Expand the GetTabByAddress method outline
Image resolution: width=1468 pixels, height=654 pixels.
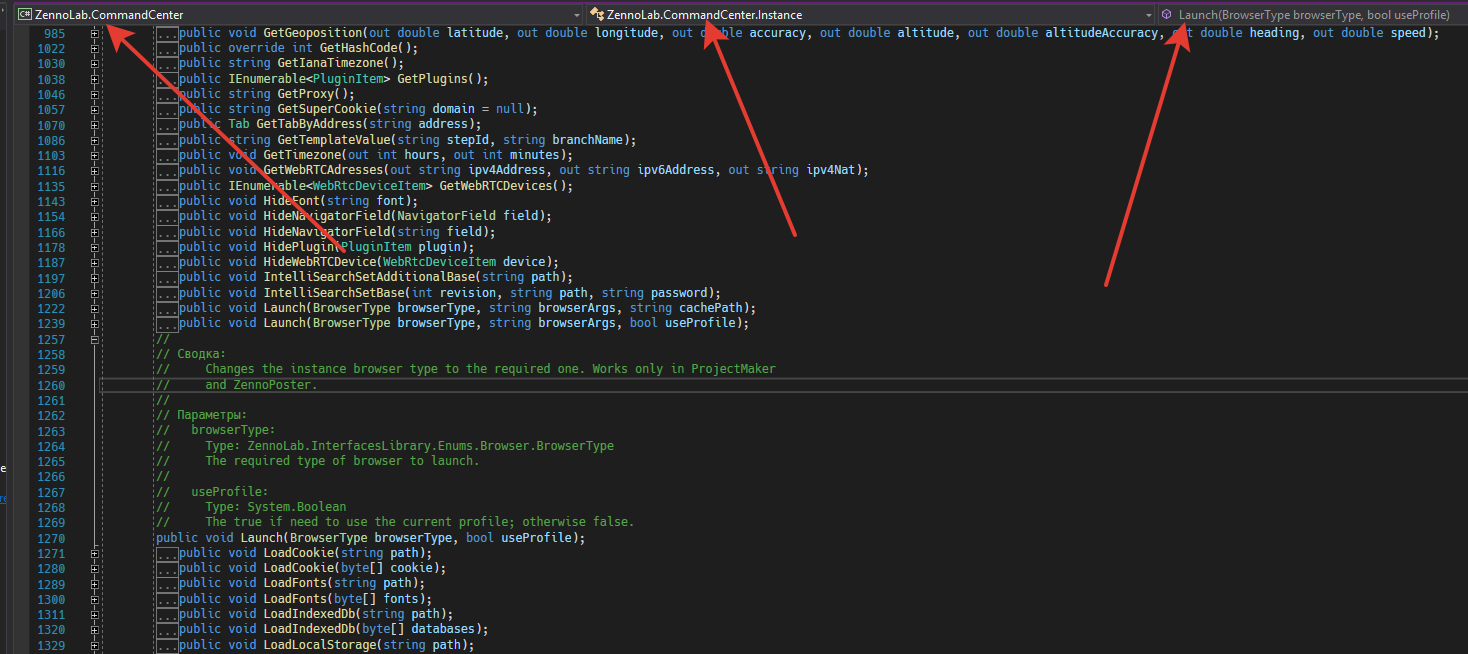(x=95, y=125)
